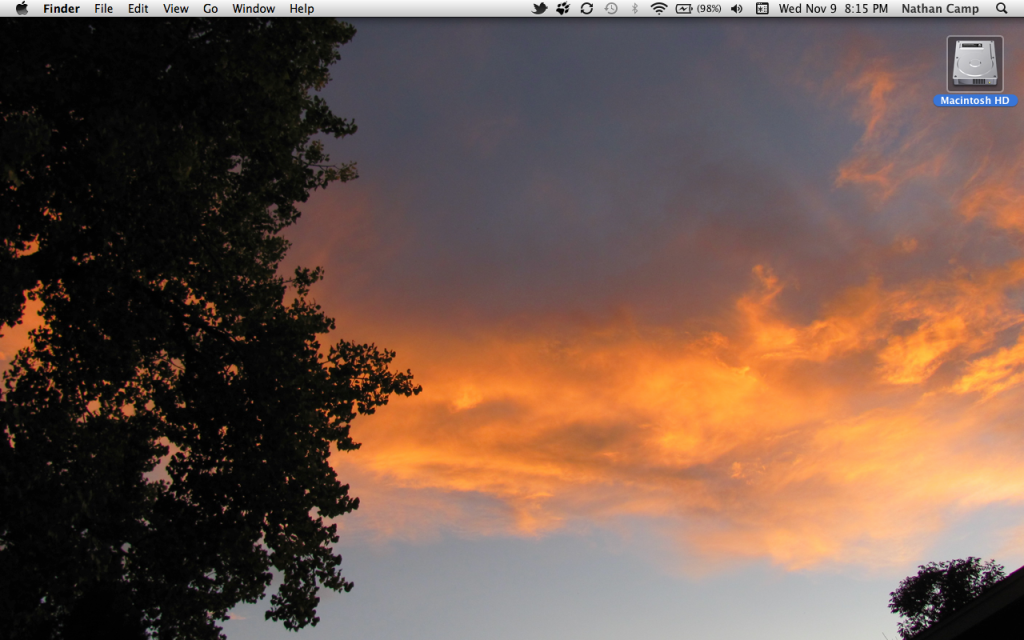Open the circular arrows sync status icon
Image resolution: width=1024 pixels, height=640 pixels.
[x=587, y=9]
